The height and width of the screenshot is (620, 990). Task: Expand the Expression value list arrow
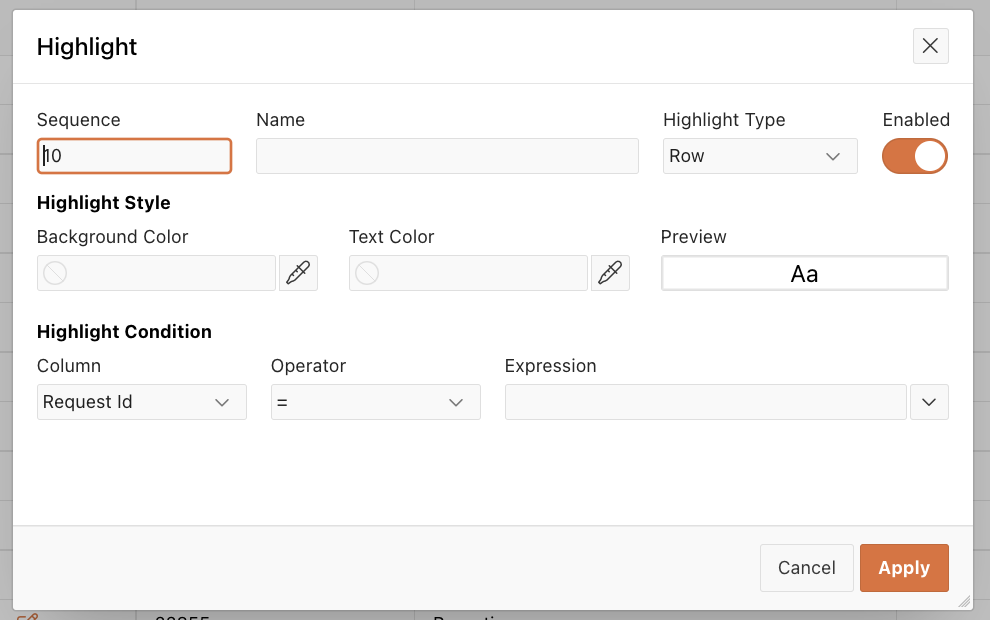(929, 402)
